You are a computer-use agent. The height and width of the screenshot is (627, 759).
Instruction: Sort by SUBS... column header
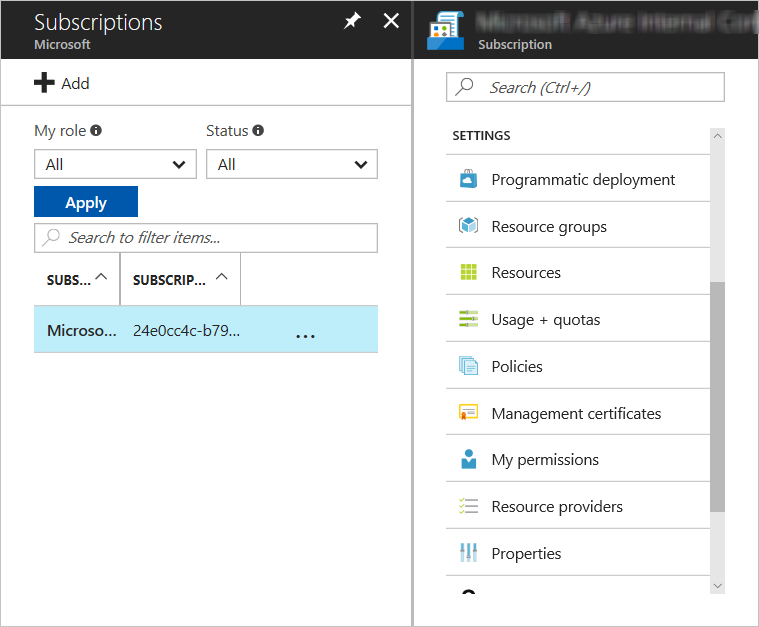[x=76, y=279]
